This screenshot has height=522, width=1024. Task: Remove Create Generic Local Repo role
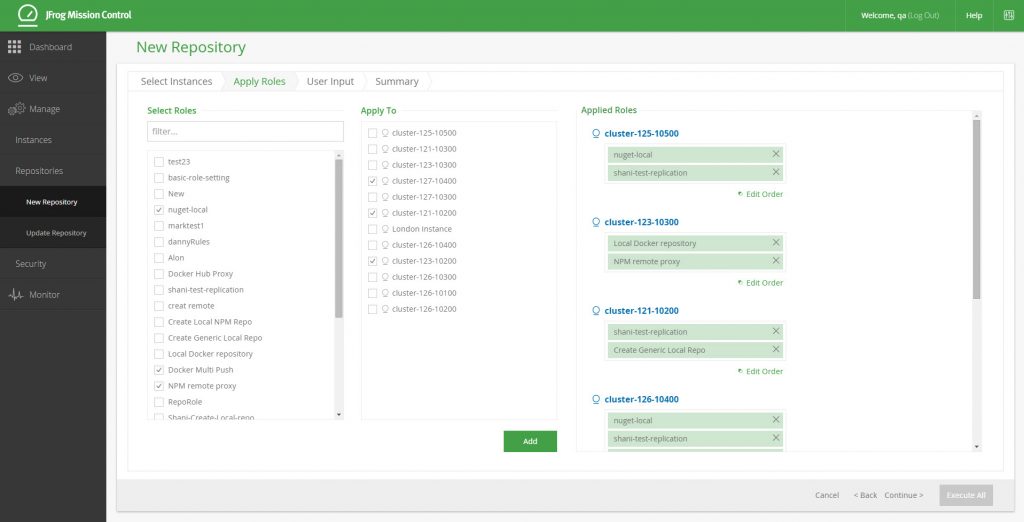coord(776,350)
